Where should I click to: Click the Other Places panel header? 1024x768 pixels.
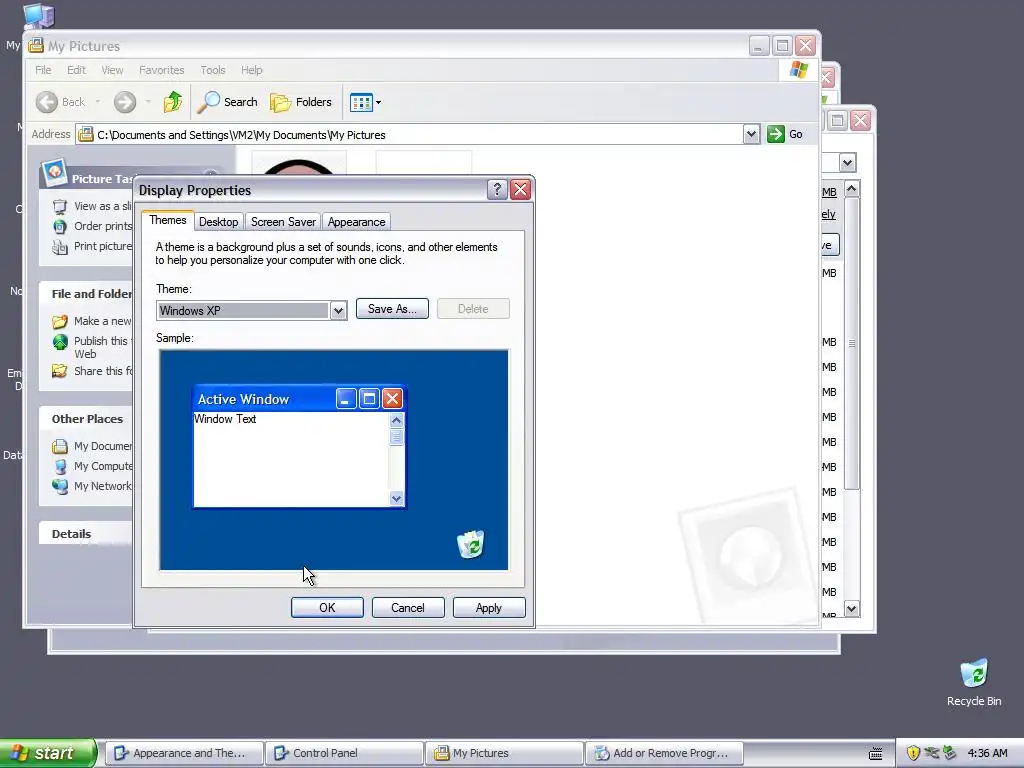[x=85, y=419]
